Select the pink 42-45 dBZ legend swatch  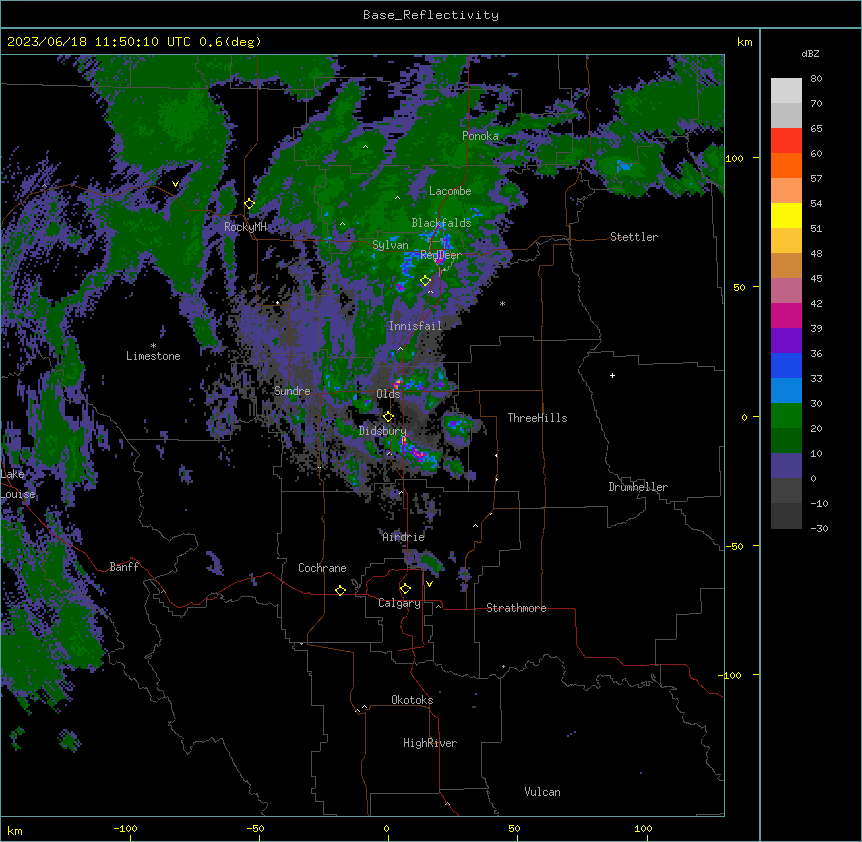pyautogui.click(x=786, y=291)
